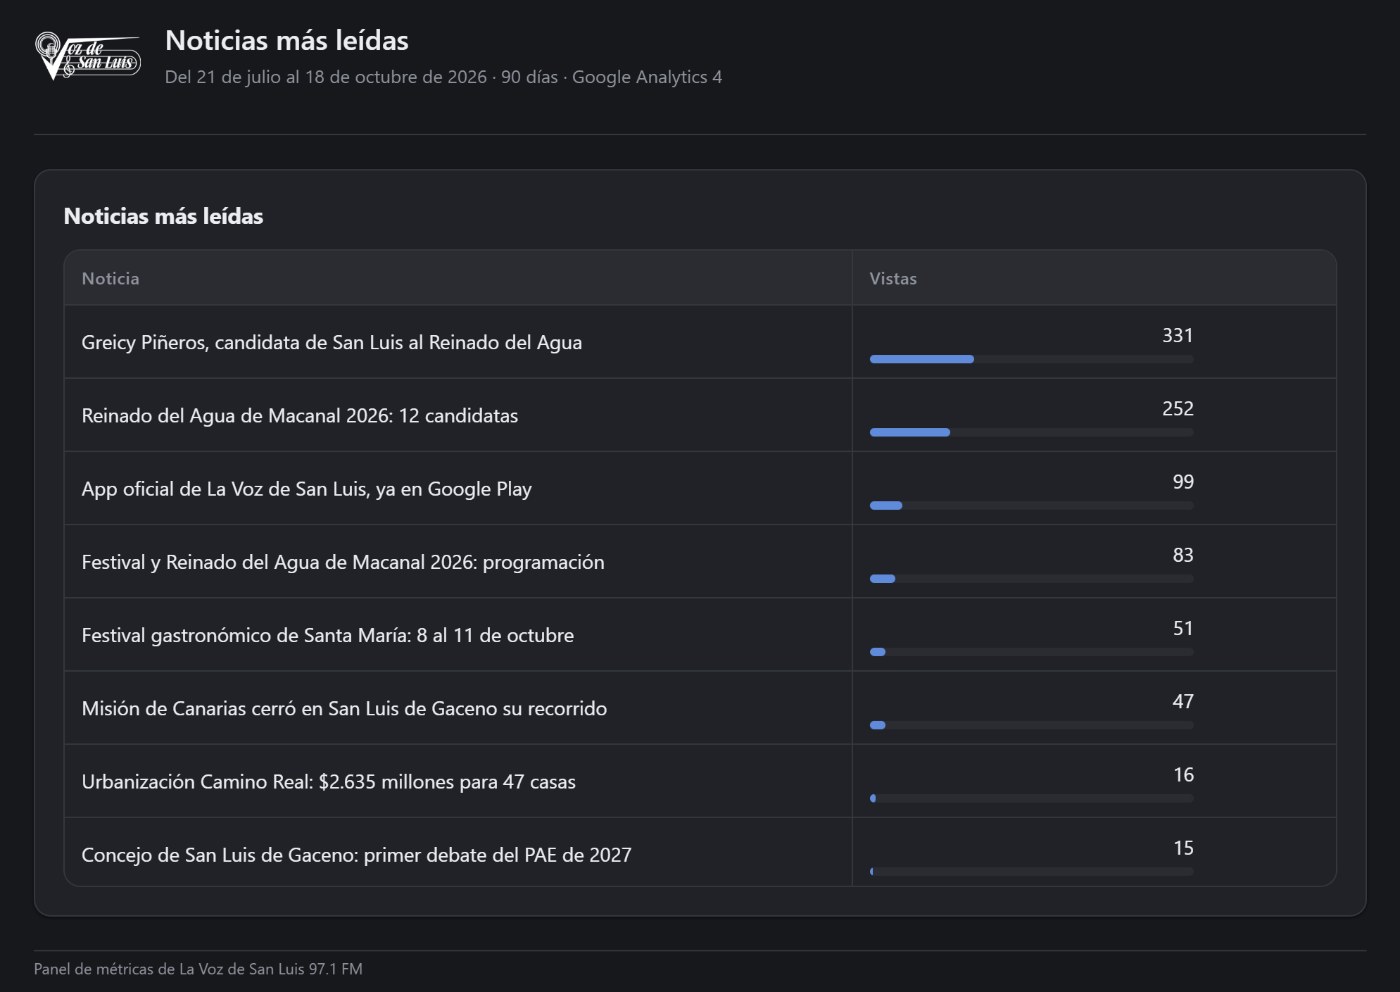Click the 99 views value

(x=1183, y=482)
